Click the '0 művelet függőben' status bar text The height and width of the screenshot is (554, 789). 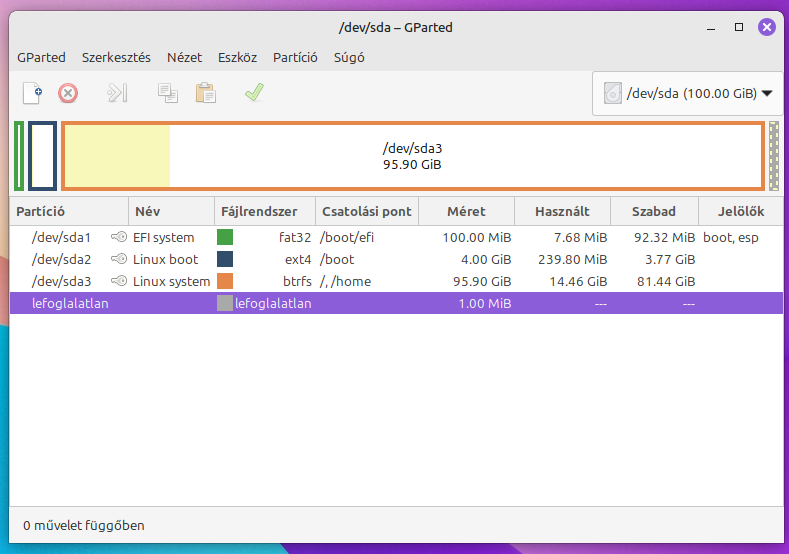coord(84,525)
